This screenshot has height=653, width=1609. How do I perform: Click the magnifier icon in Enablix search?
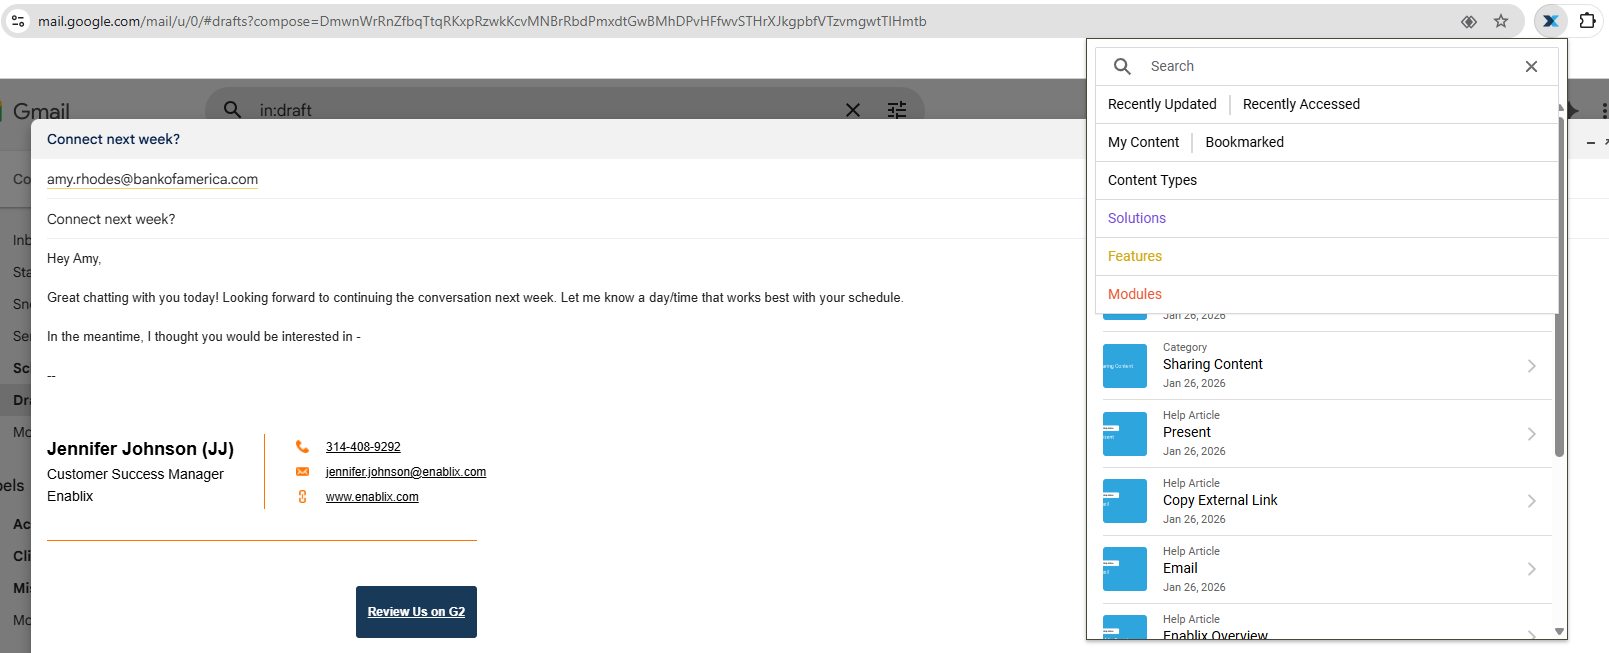[1123, 66]
